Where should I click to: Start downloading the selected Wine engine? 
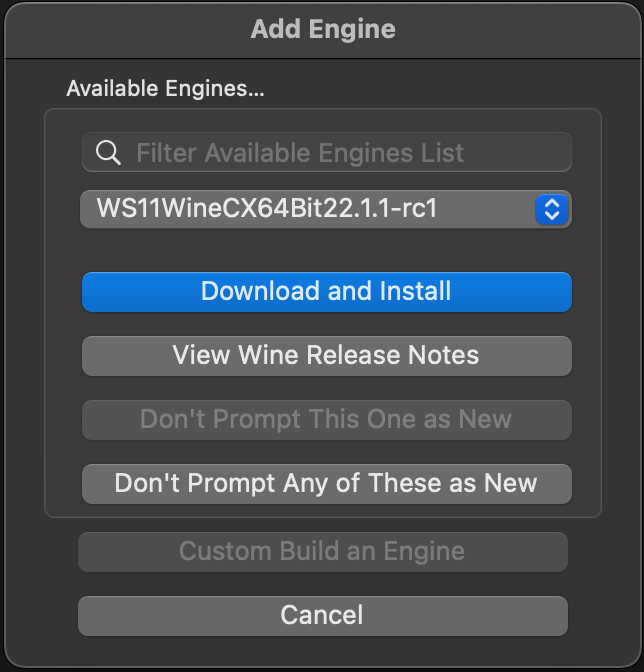click(326, 291)
